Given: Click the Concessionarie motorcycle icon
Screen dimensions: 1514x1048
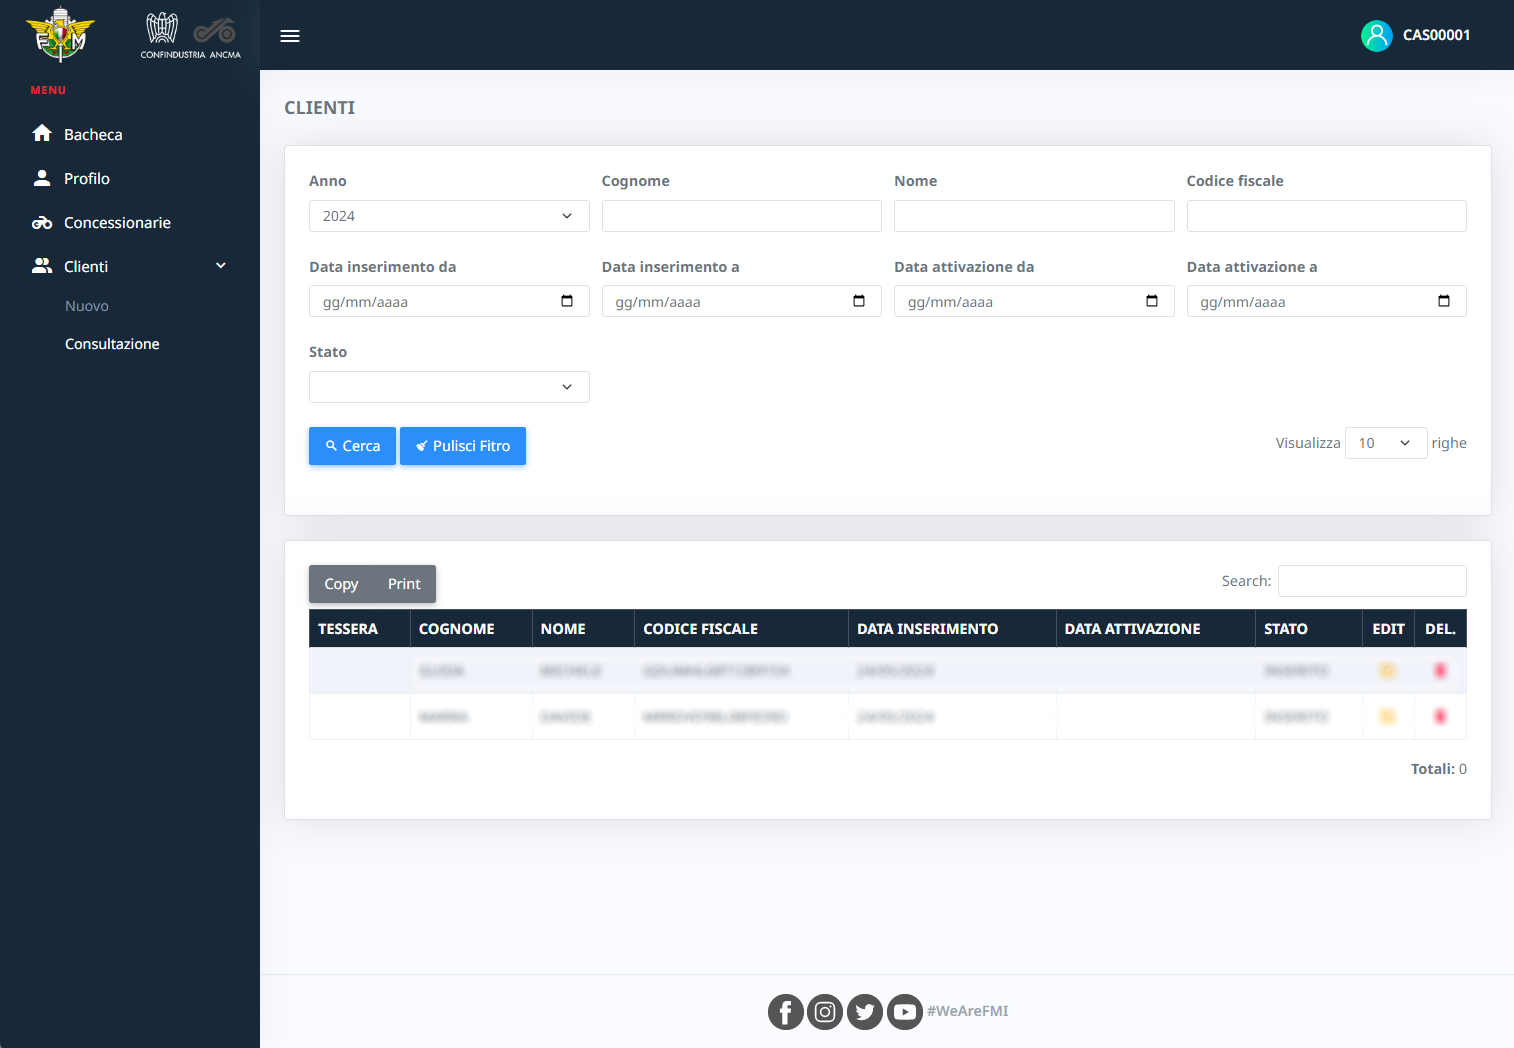Looking at the screenshot, I should coord(42,222).
